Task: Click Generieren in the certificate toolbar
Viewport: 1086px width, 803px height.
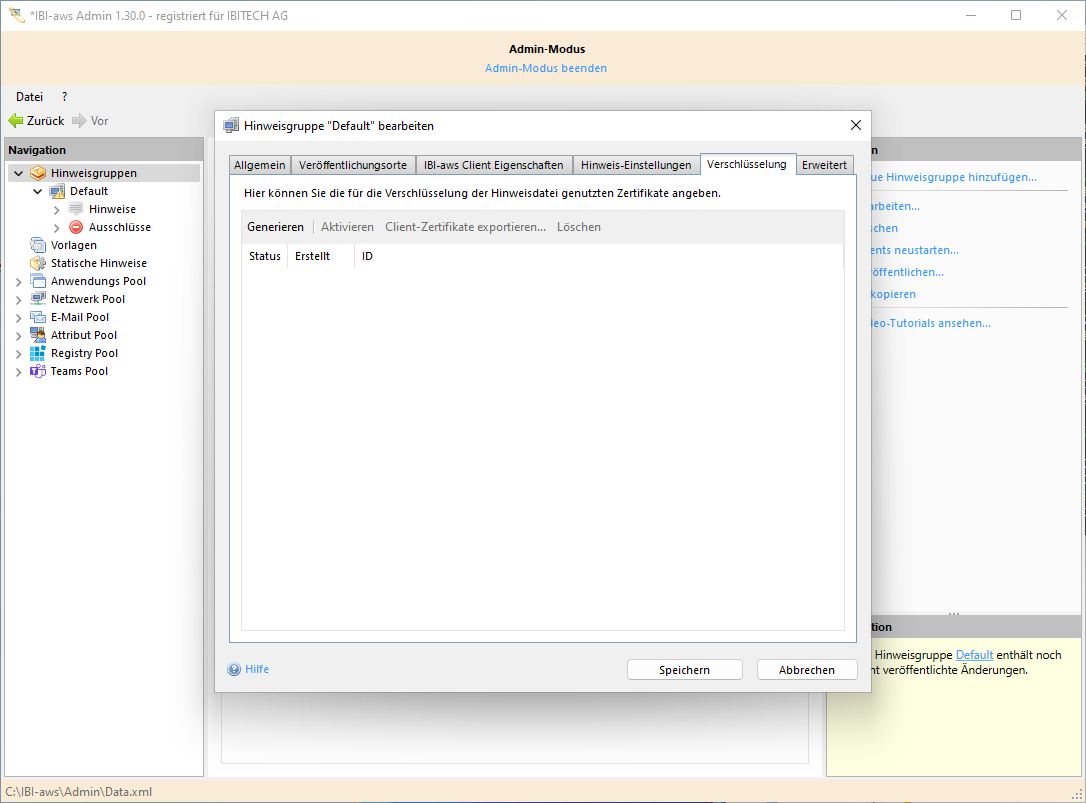Action: pyautogui.click(x=275, y=227)
